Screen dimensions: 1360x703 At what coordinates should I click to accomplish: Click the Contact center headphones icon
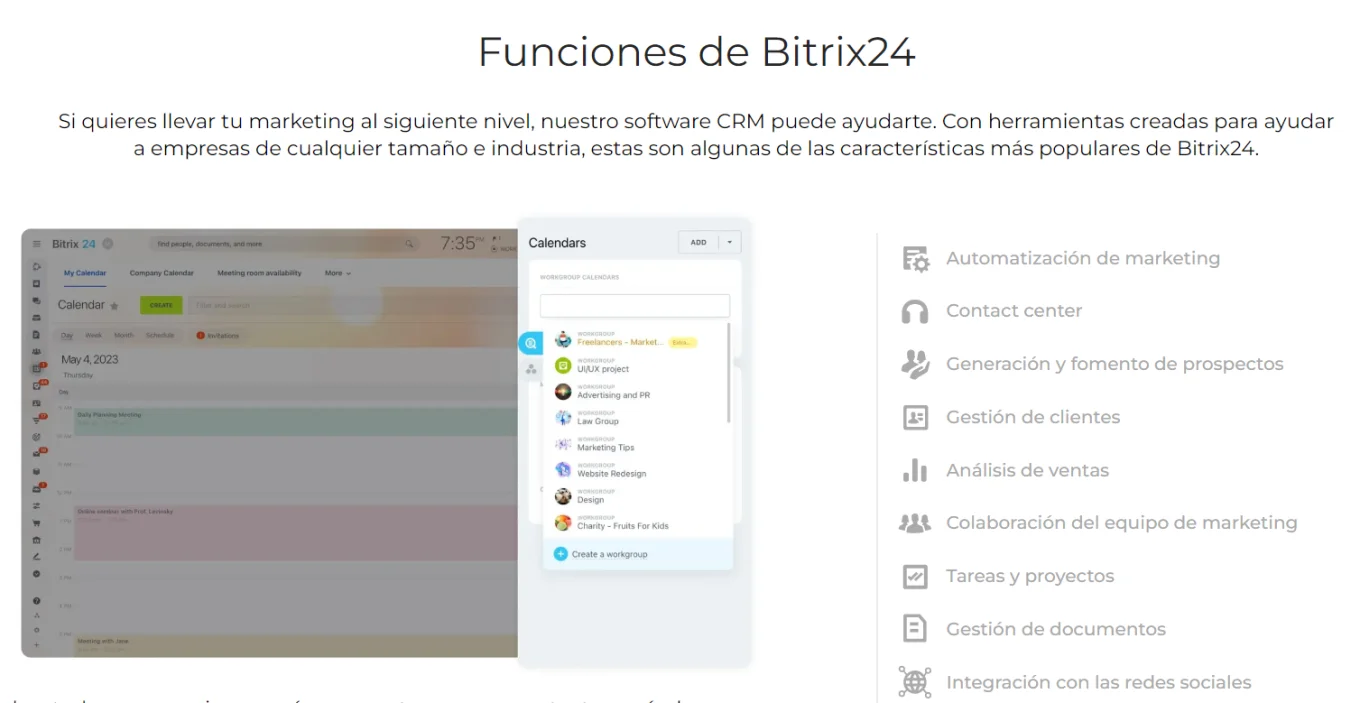915,311
